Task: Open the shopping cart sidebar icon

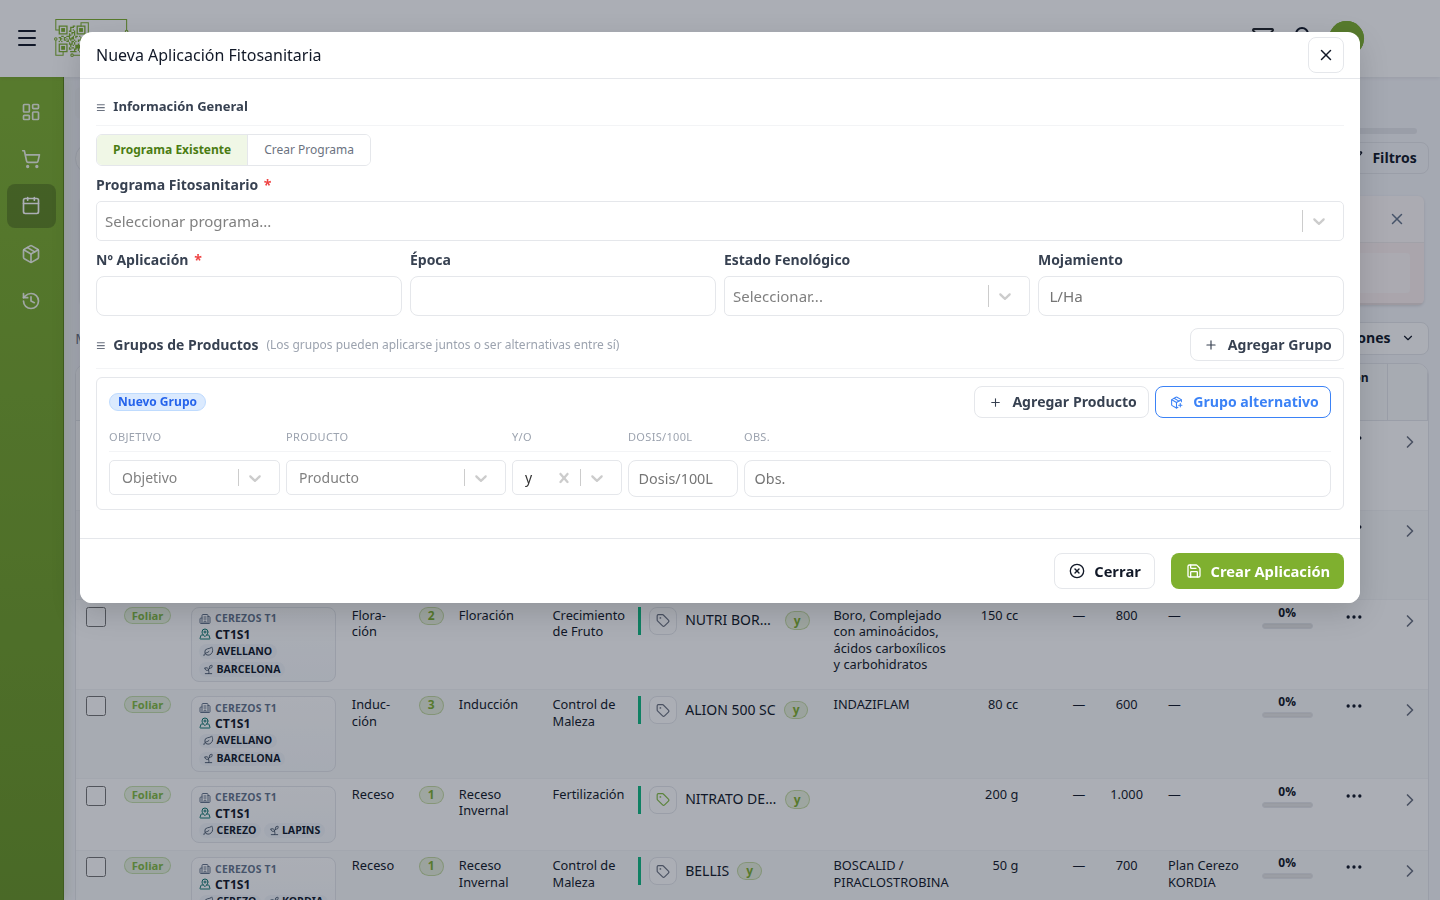Action: [x=31, y=159]
